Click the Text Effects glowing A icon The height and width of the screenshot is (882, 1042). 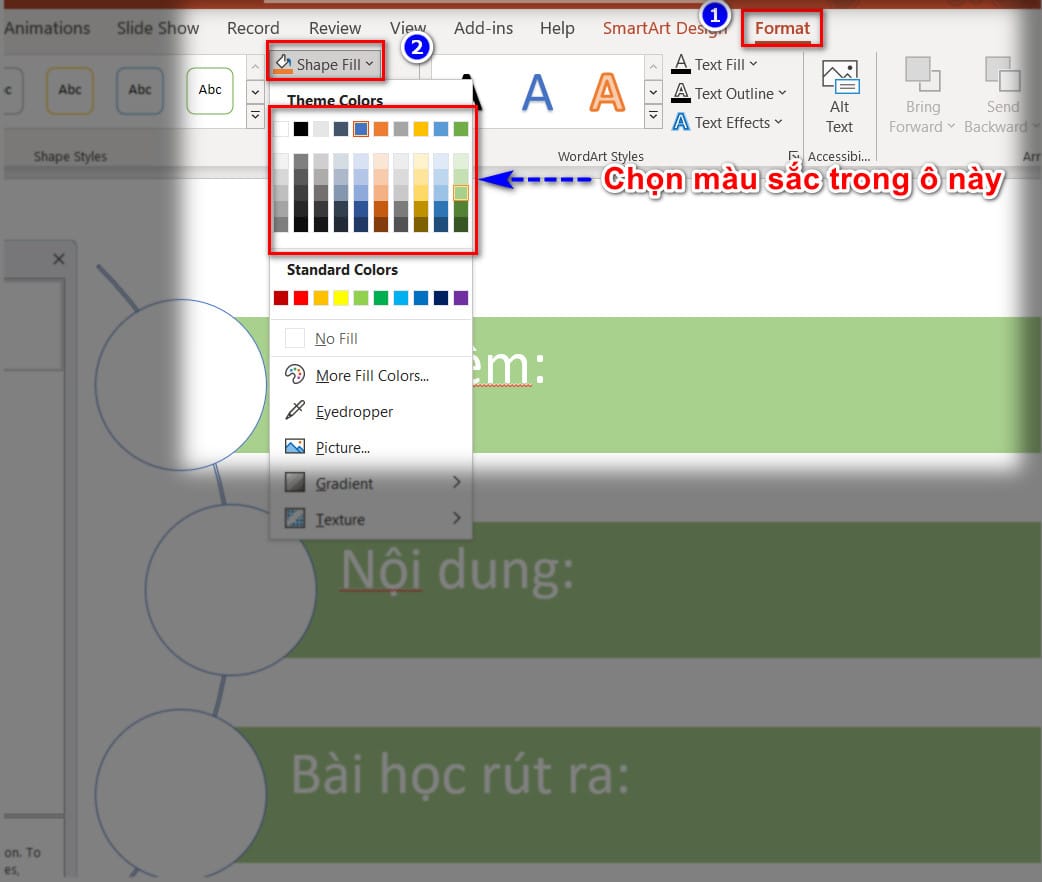[680, 122]
